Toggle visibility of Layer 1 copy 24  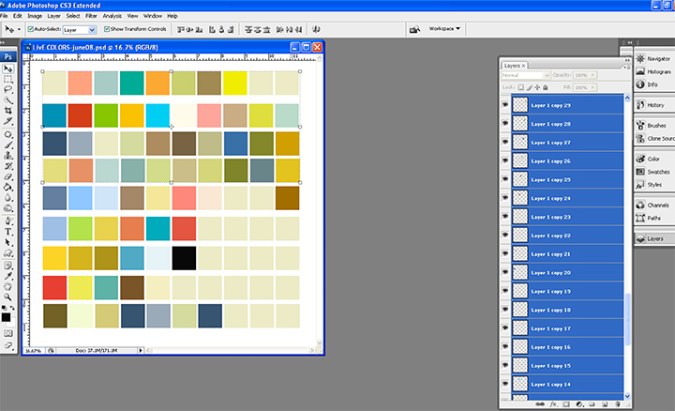point(505,198)
